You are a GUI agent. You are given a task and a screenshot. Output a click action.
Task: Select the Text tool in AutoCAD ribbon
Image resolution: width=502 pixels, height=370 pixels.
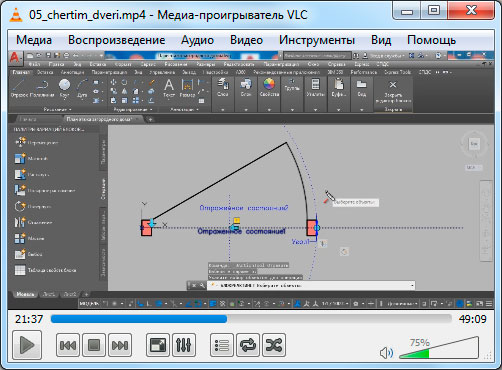[169, 88]
